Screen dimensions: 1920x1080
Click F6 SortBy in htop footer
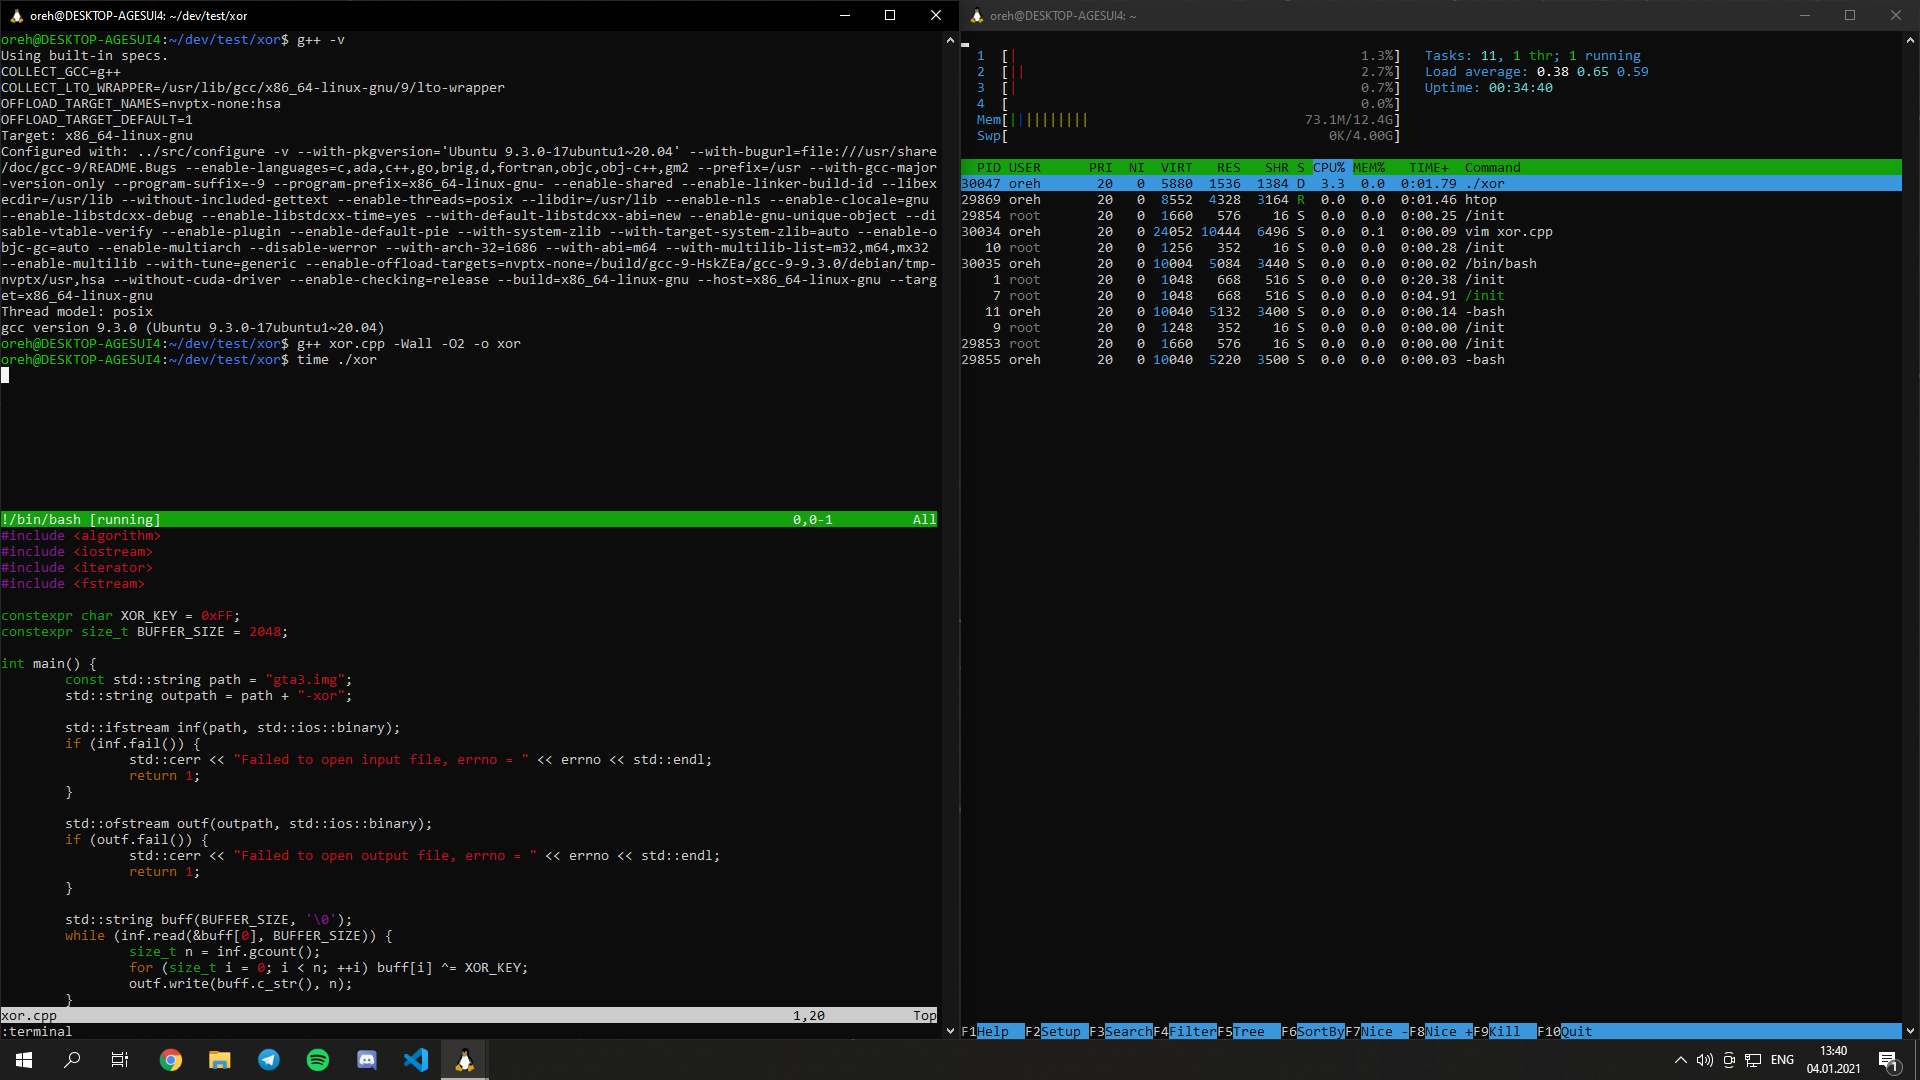click(1320, 1032)
